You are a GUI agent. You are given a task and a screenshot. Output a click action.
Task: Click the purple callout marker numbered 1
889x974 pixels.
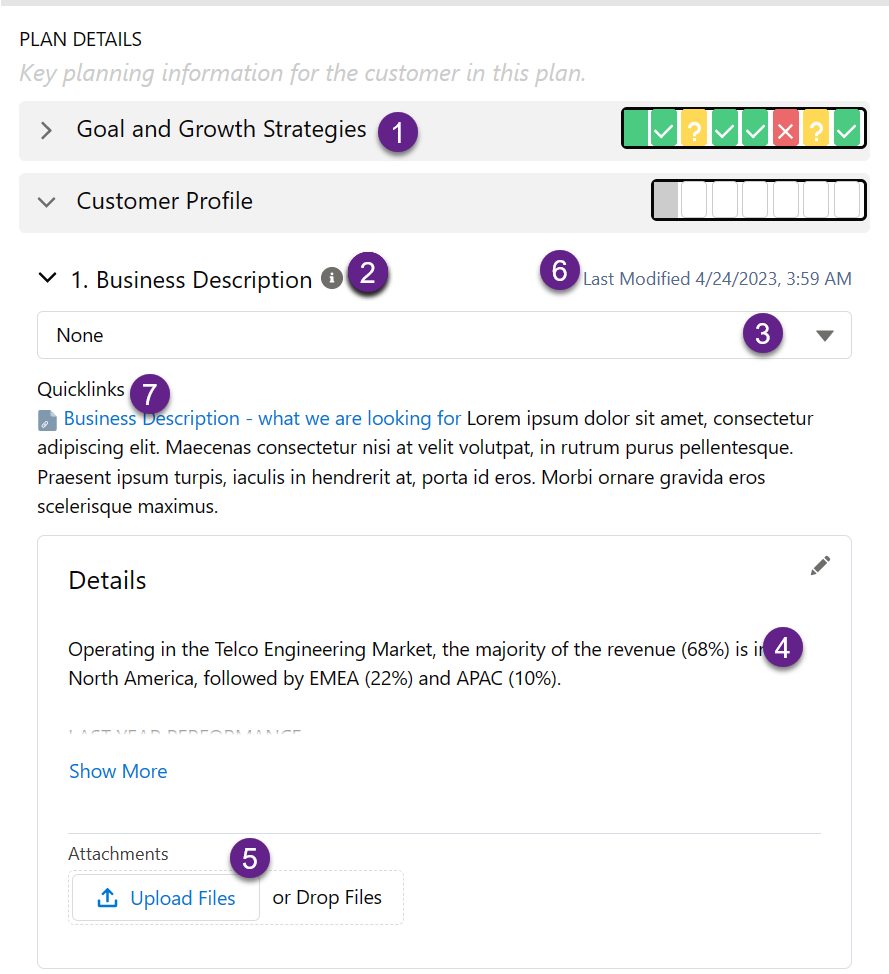click(x=398, y=132)
